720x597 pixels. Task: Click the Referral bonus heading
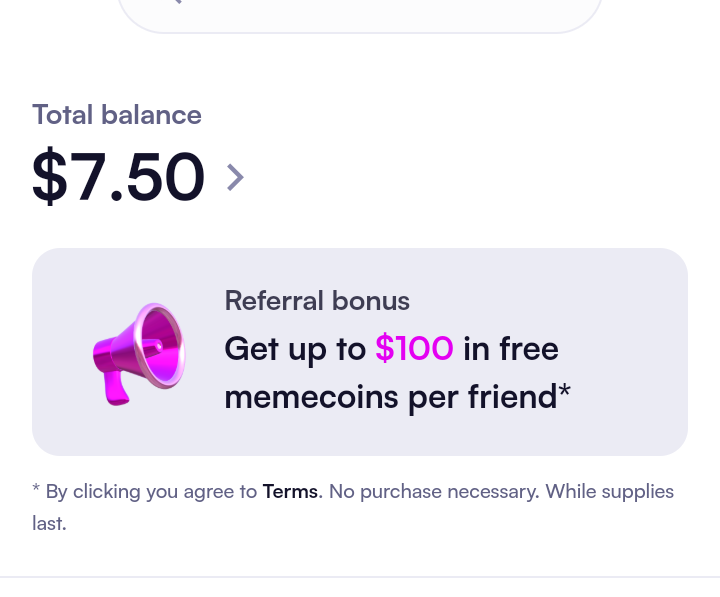[x=317, y=301]
